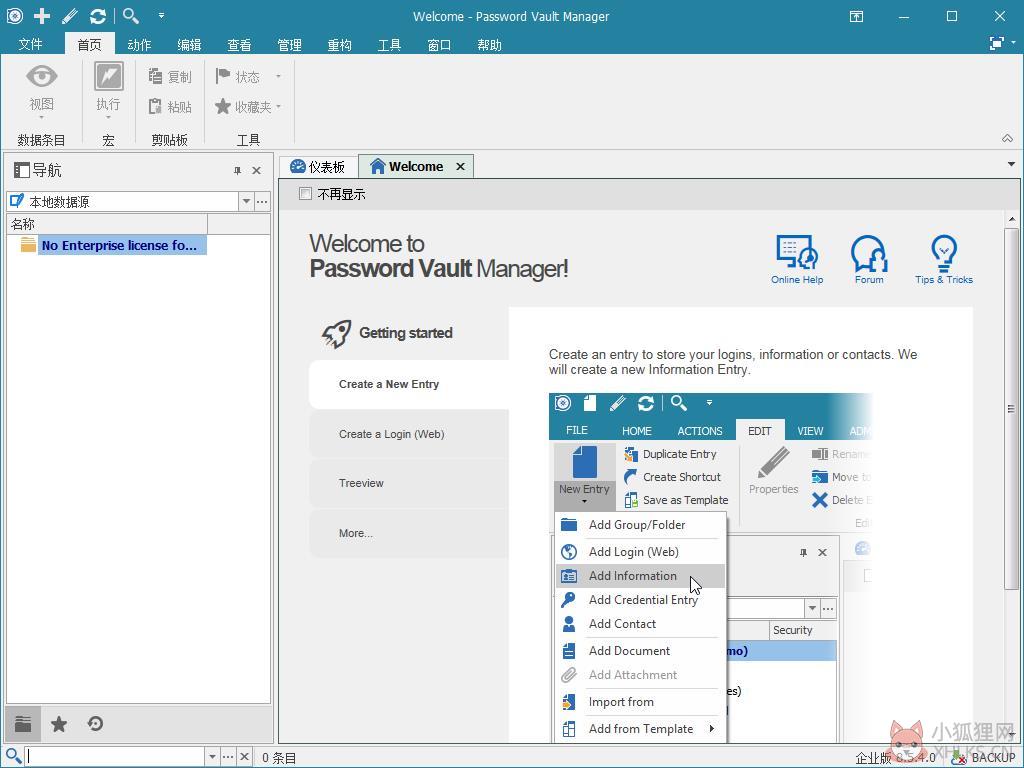Viewport: 1024px width, 768px height.
Task: Switch to the 编辑 ribbon tab
Action: [x=189, y=44]
